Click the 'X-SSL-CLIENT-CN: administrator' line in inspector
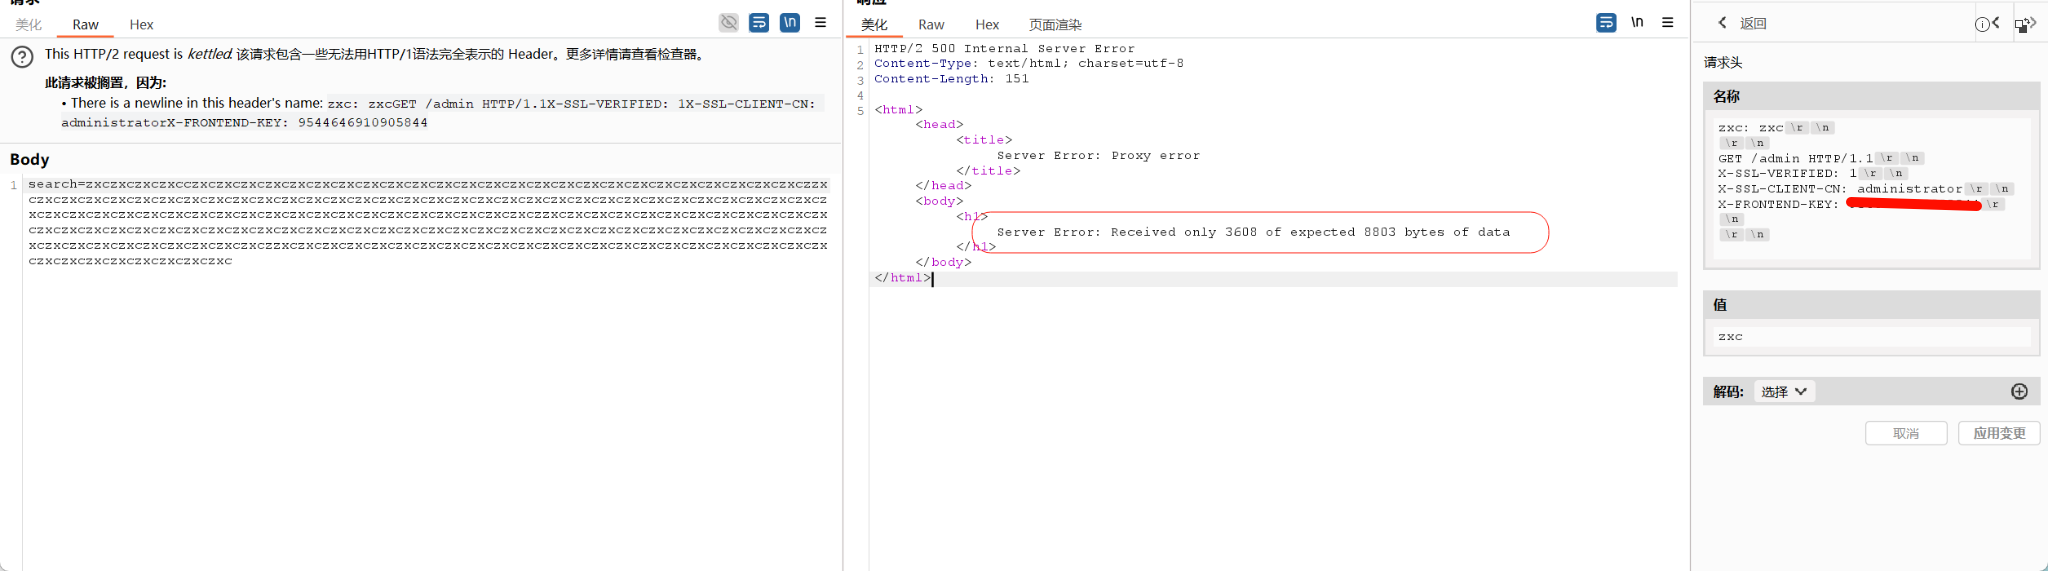Screen dimensions: 2048x571 (x=1839, y=188)
